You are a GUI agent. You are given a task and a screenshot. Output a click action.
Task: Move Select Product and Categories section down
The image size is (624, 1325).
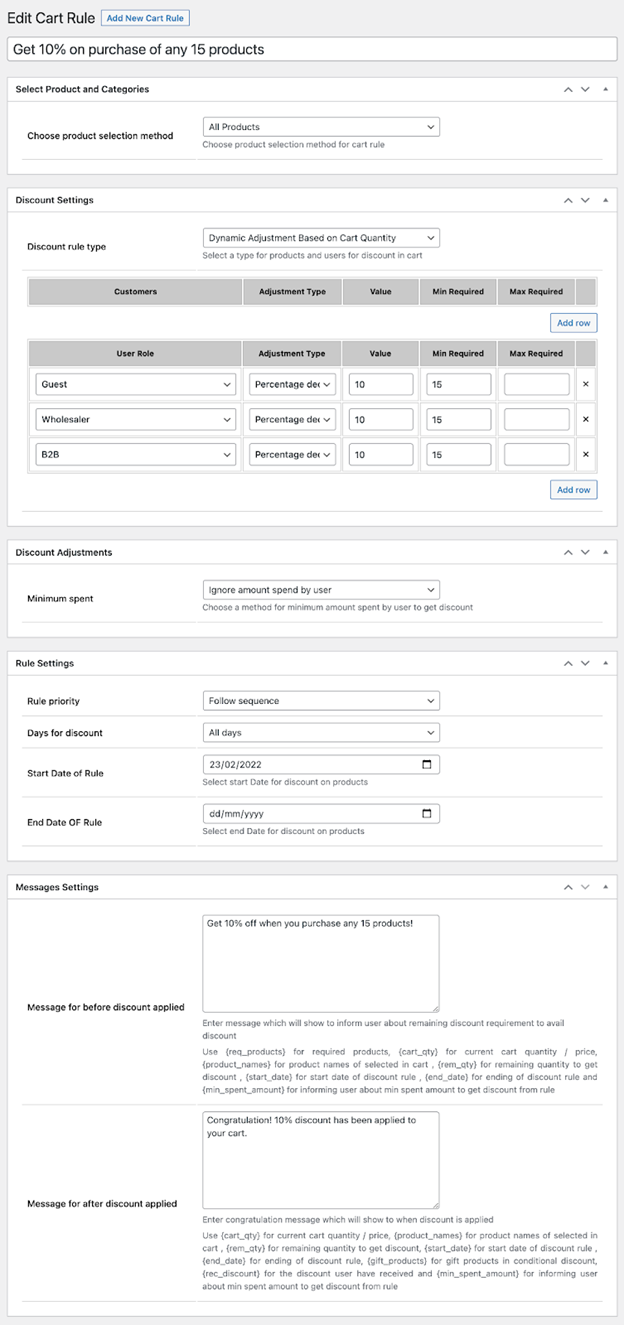point(586,88)
